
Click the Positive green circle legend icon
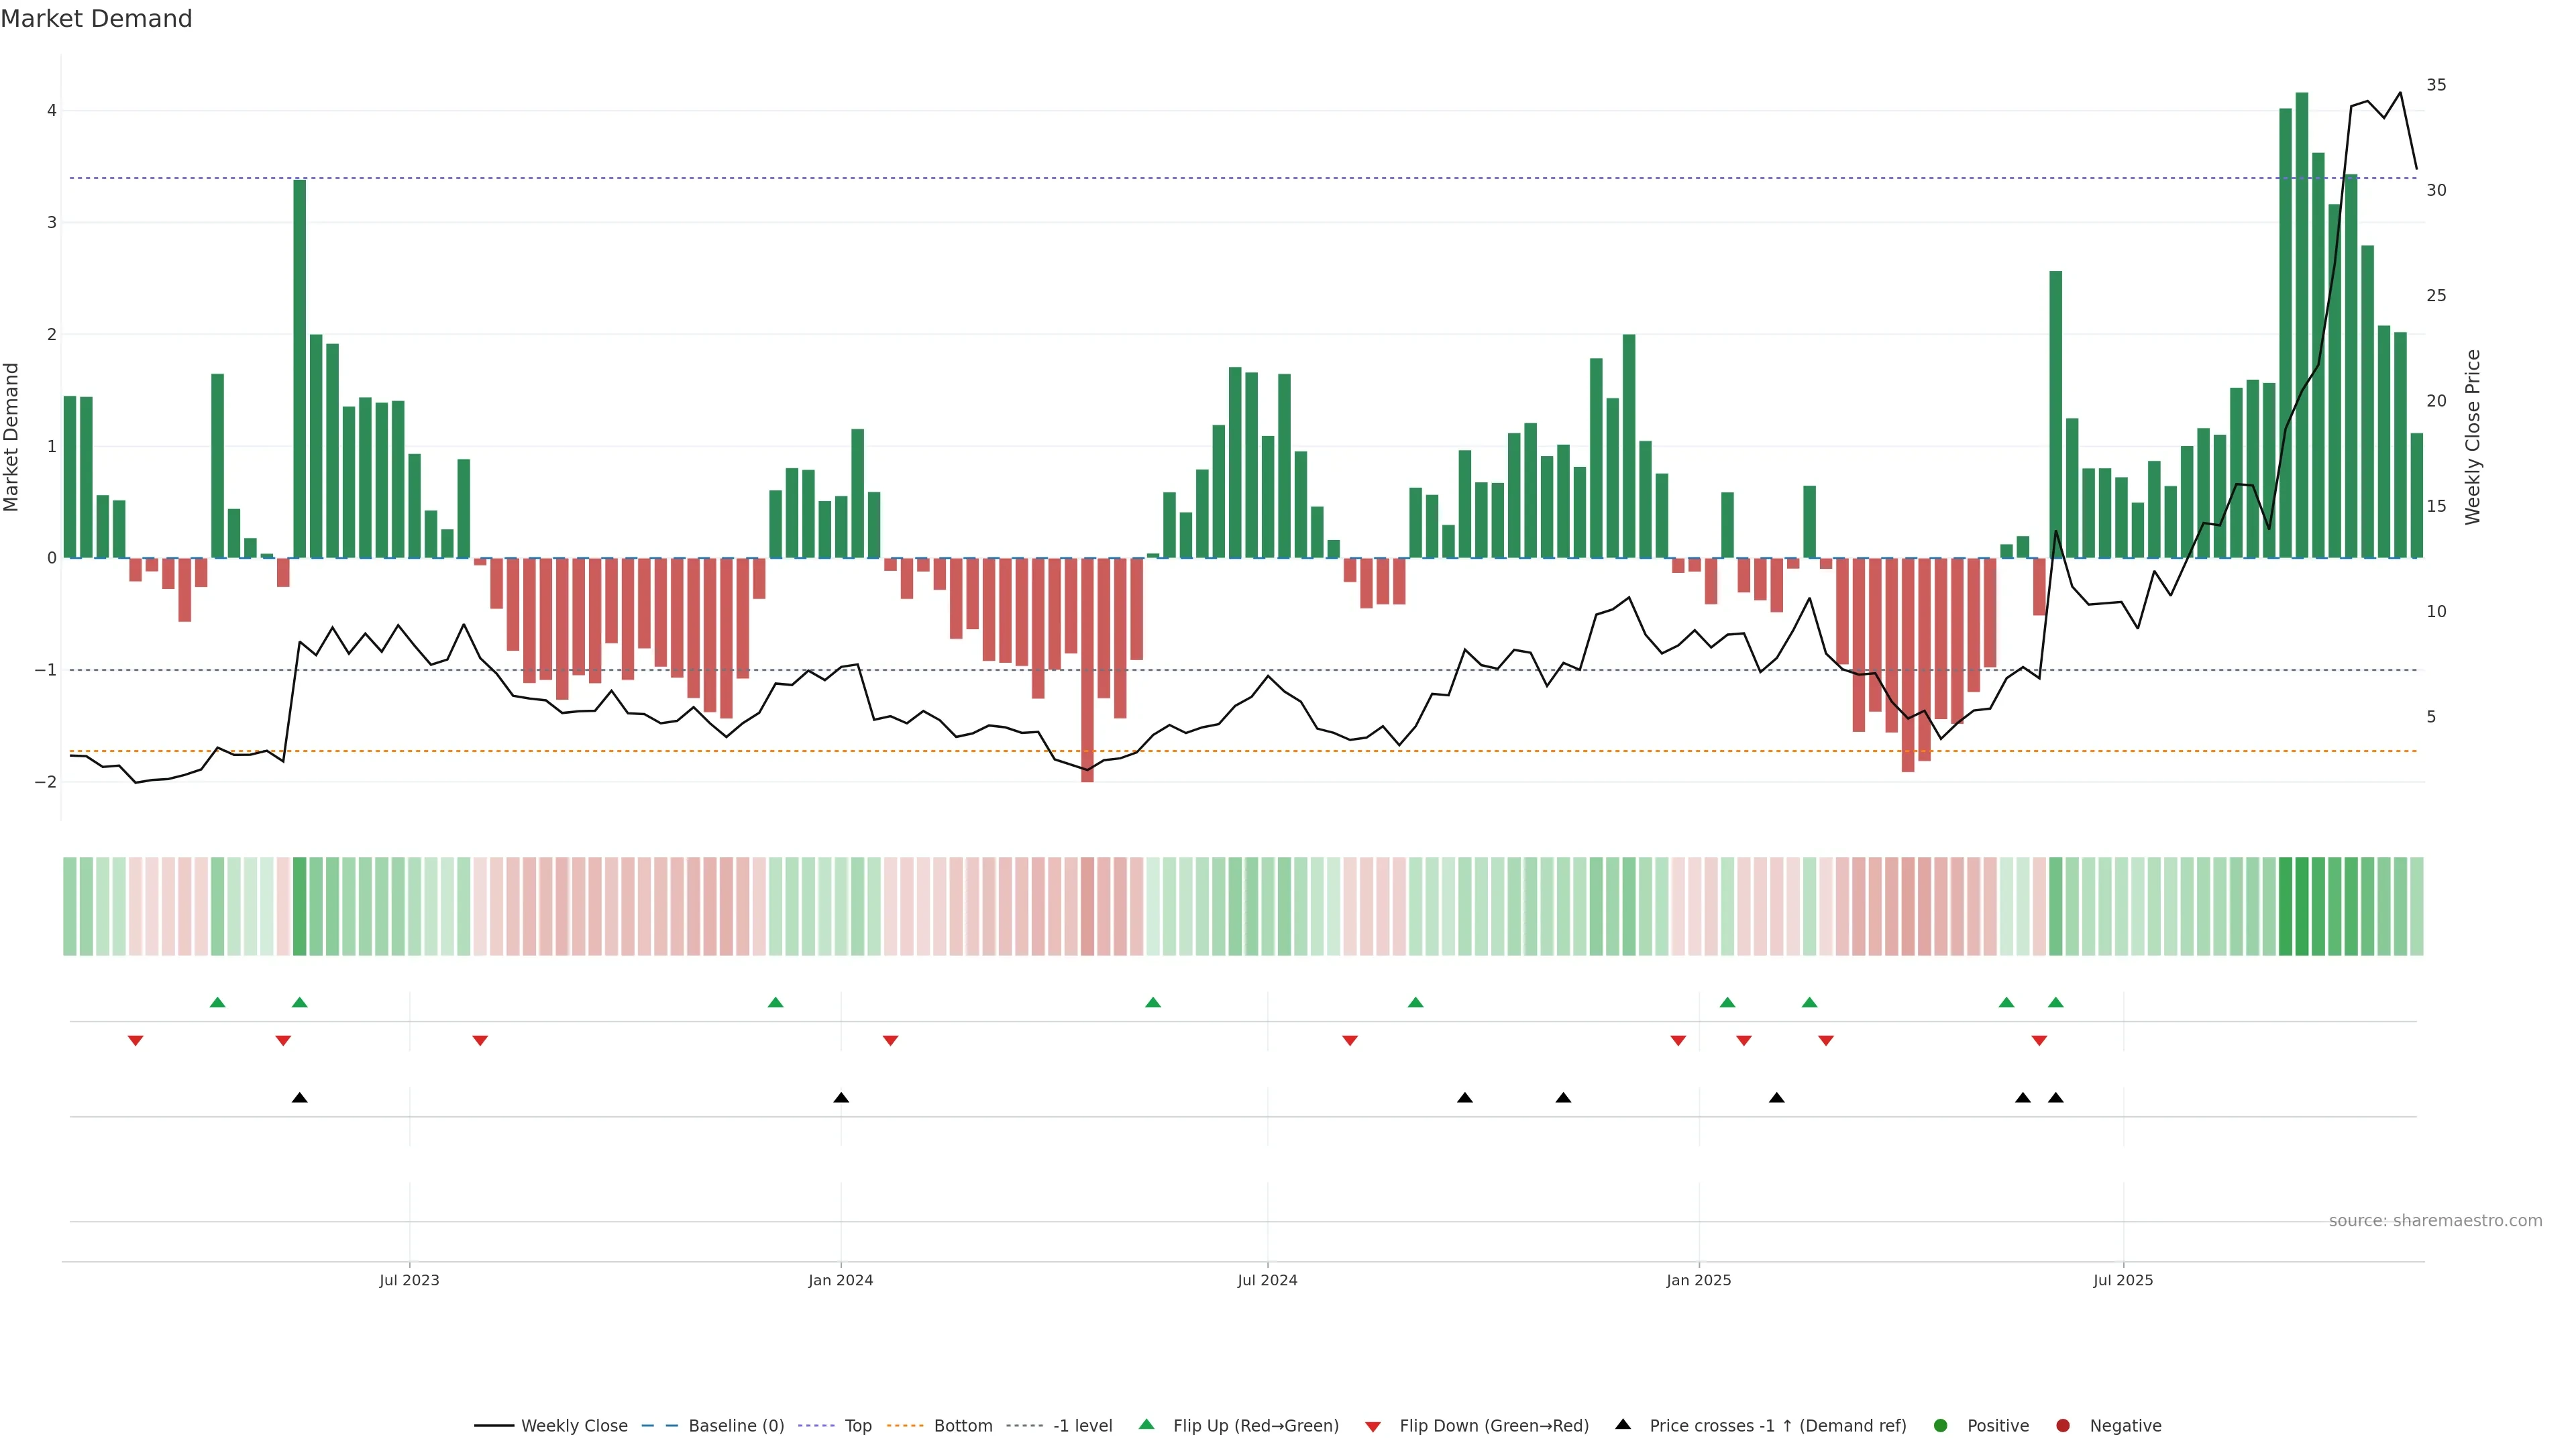pos(1941,1425)
